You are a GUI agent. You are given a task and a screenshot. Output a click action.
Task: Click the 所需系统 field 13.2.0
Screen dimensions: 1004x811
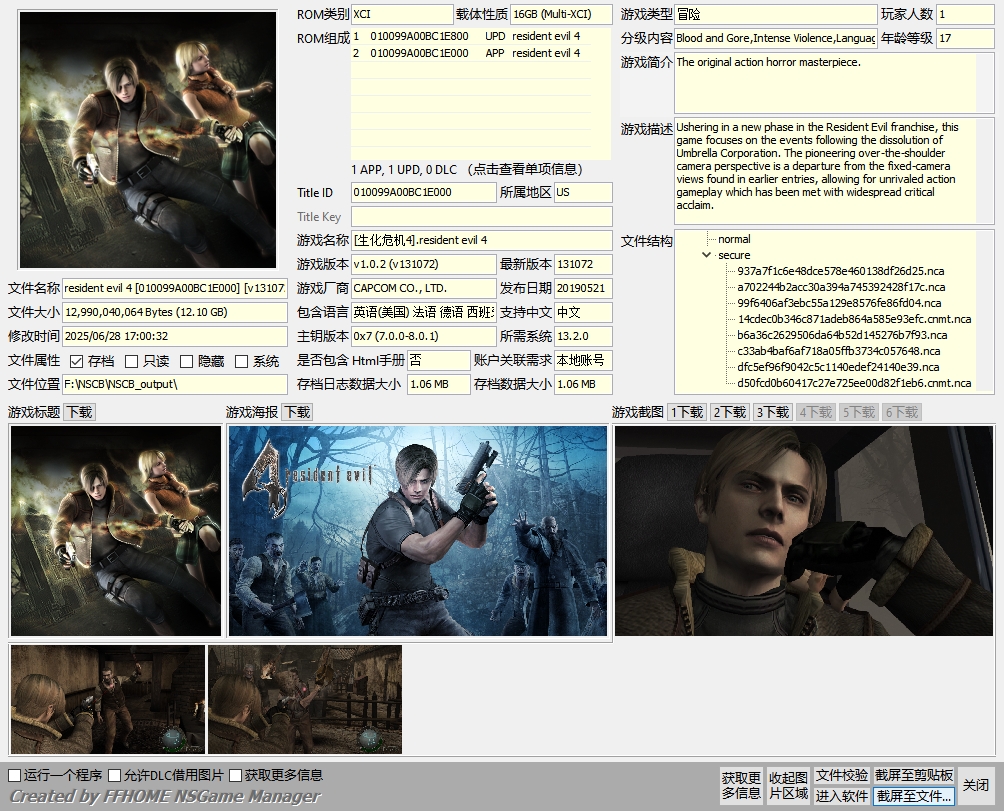click(x=583, y=337)
